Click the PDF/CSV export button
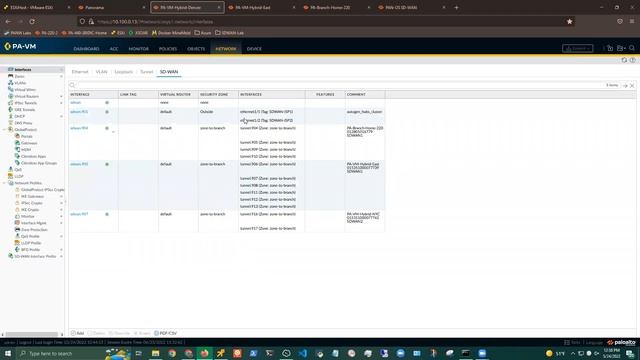The height and width of the screenshot is (360, 640). (165, 333)
